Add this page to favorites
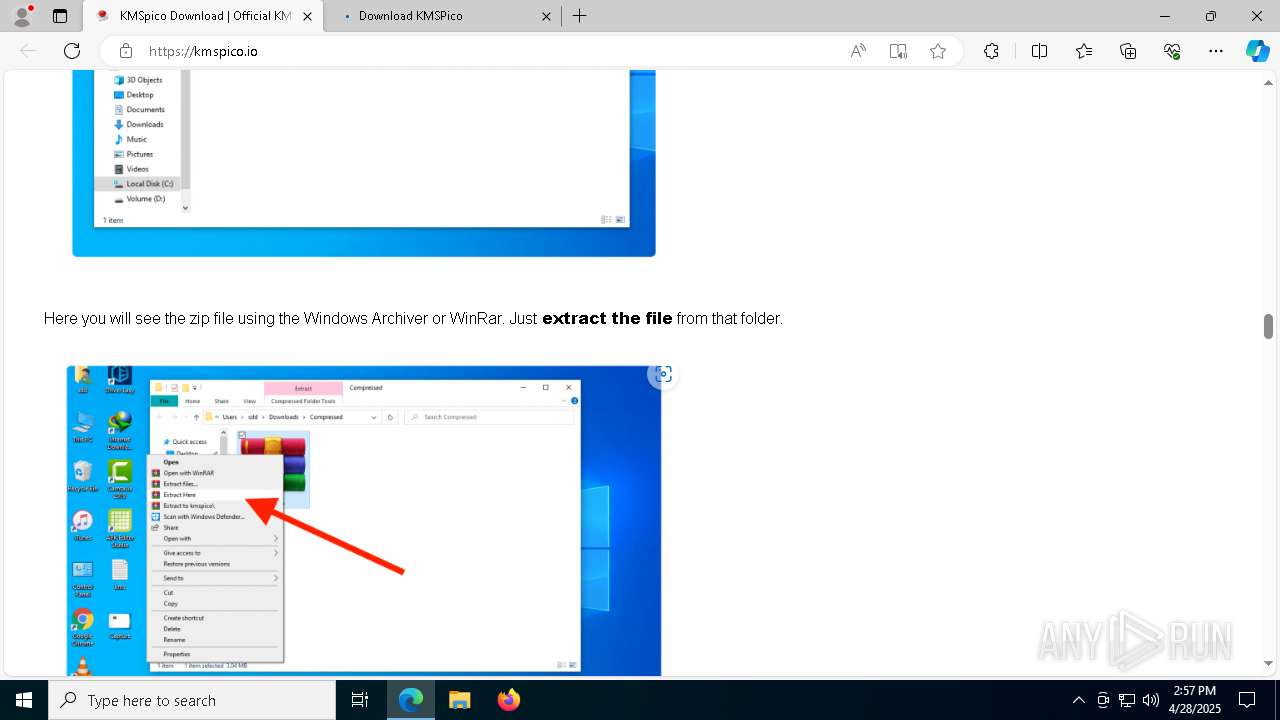Image resolution: width=1280 pixels, height=720 pixels. [938, 51]
